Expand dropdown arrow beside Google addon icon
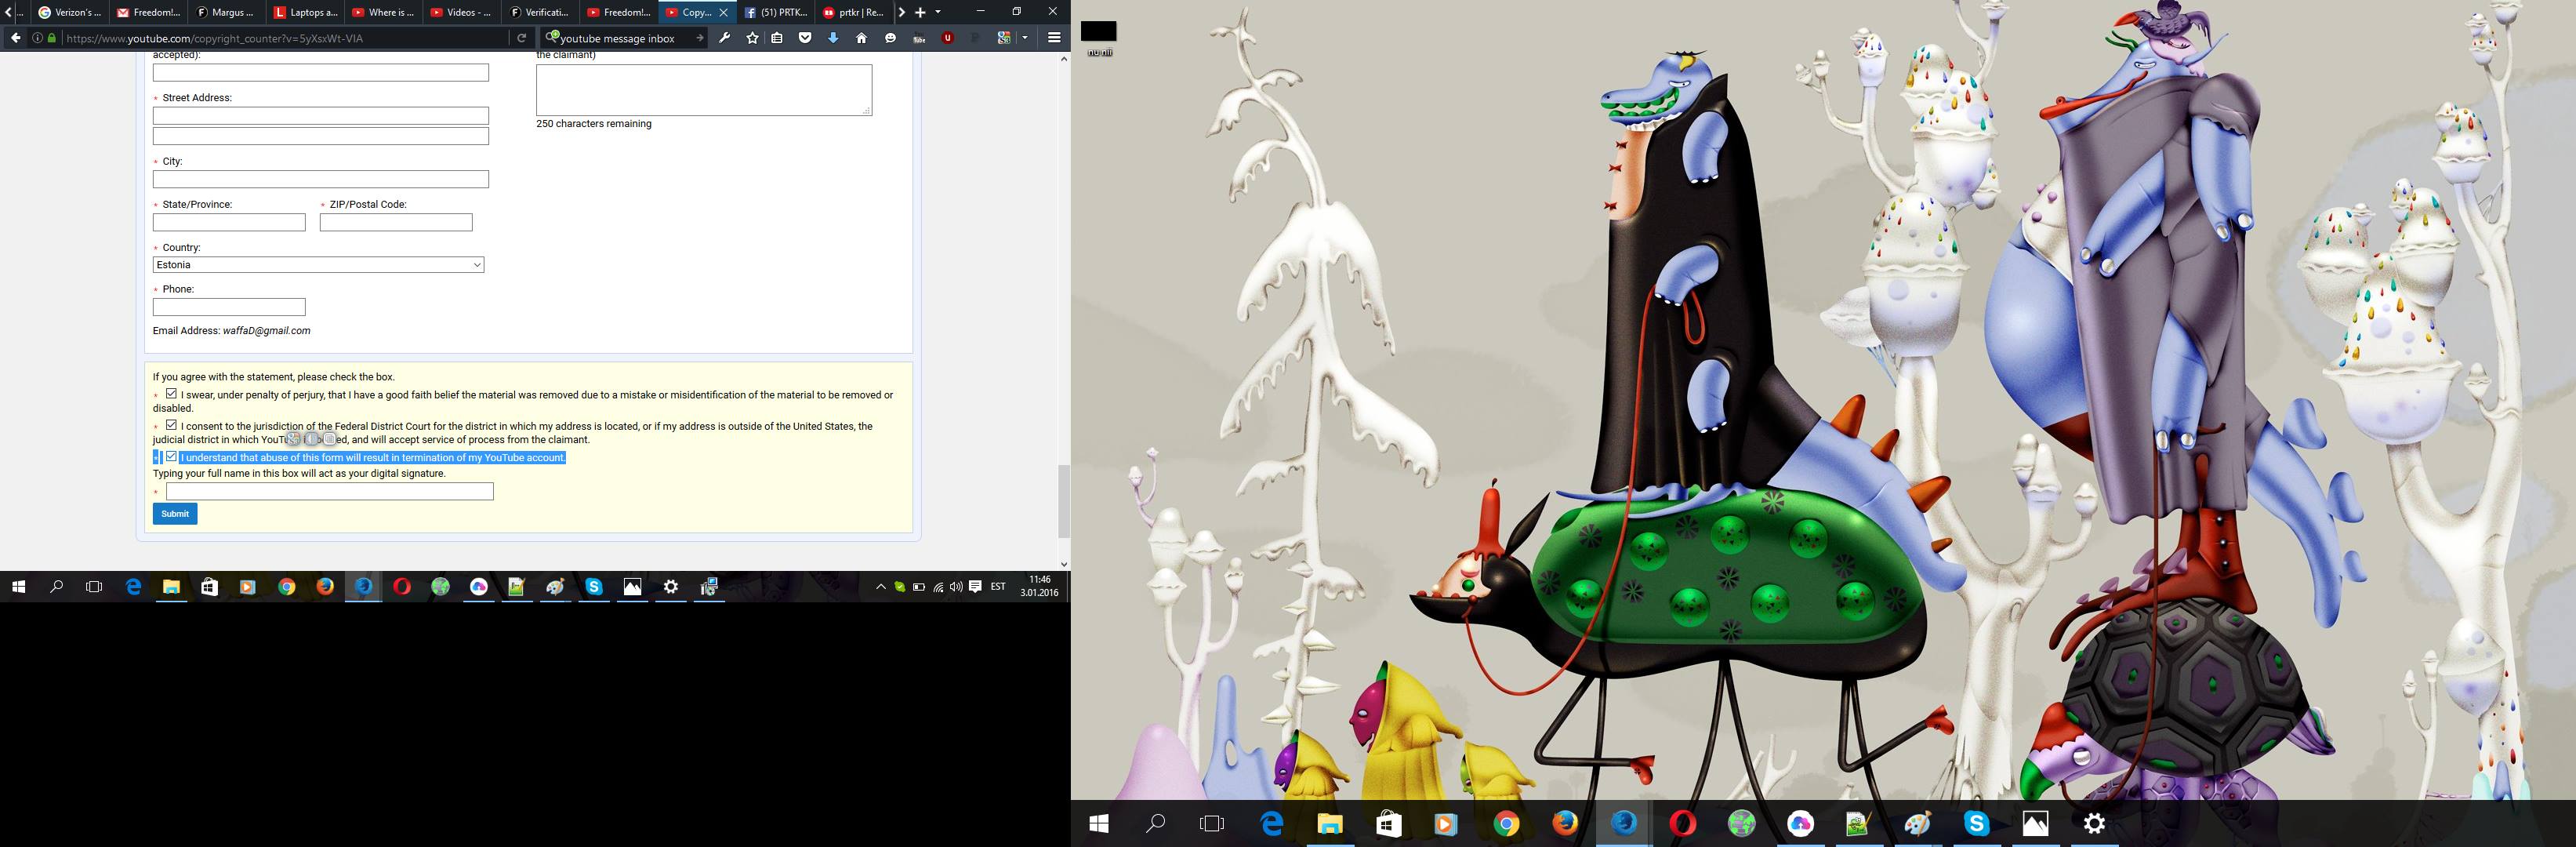The width and height of the screenshot is (2576, 847). coord(1025,38)
